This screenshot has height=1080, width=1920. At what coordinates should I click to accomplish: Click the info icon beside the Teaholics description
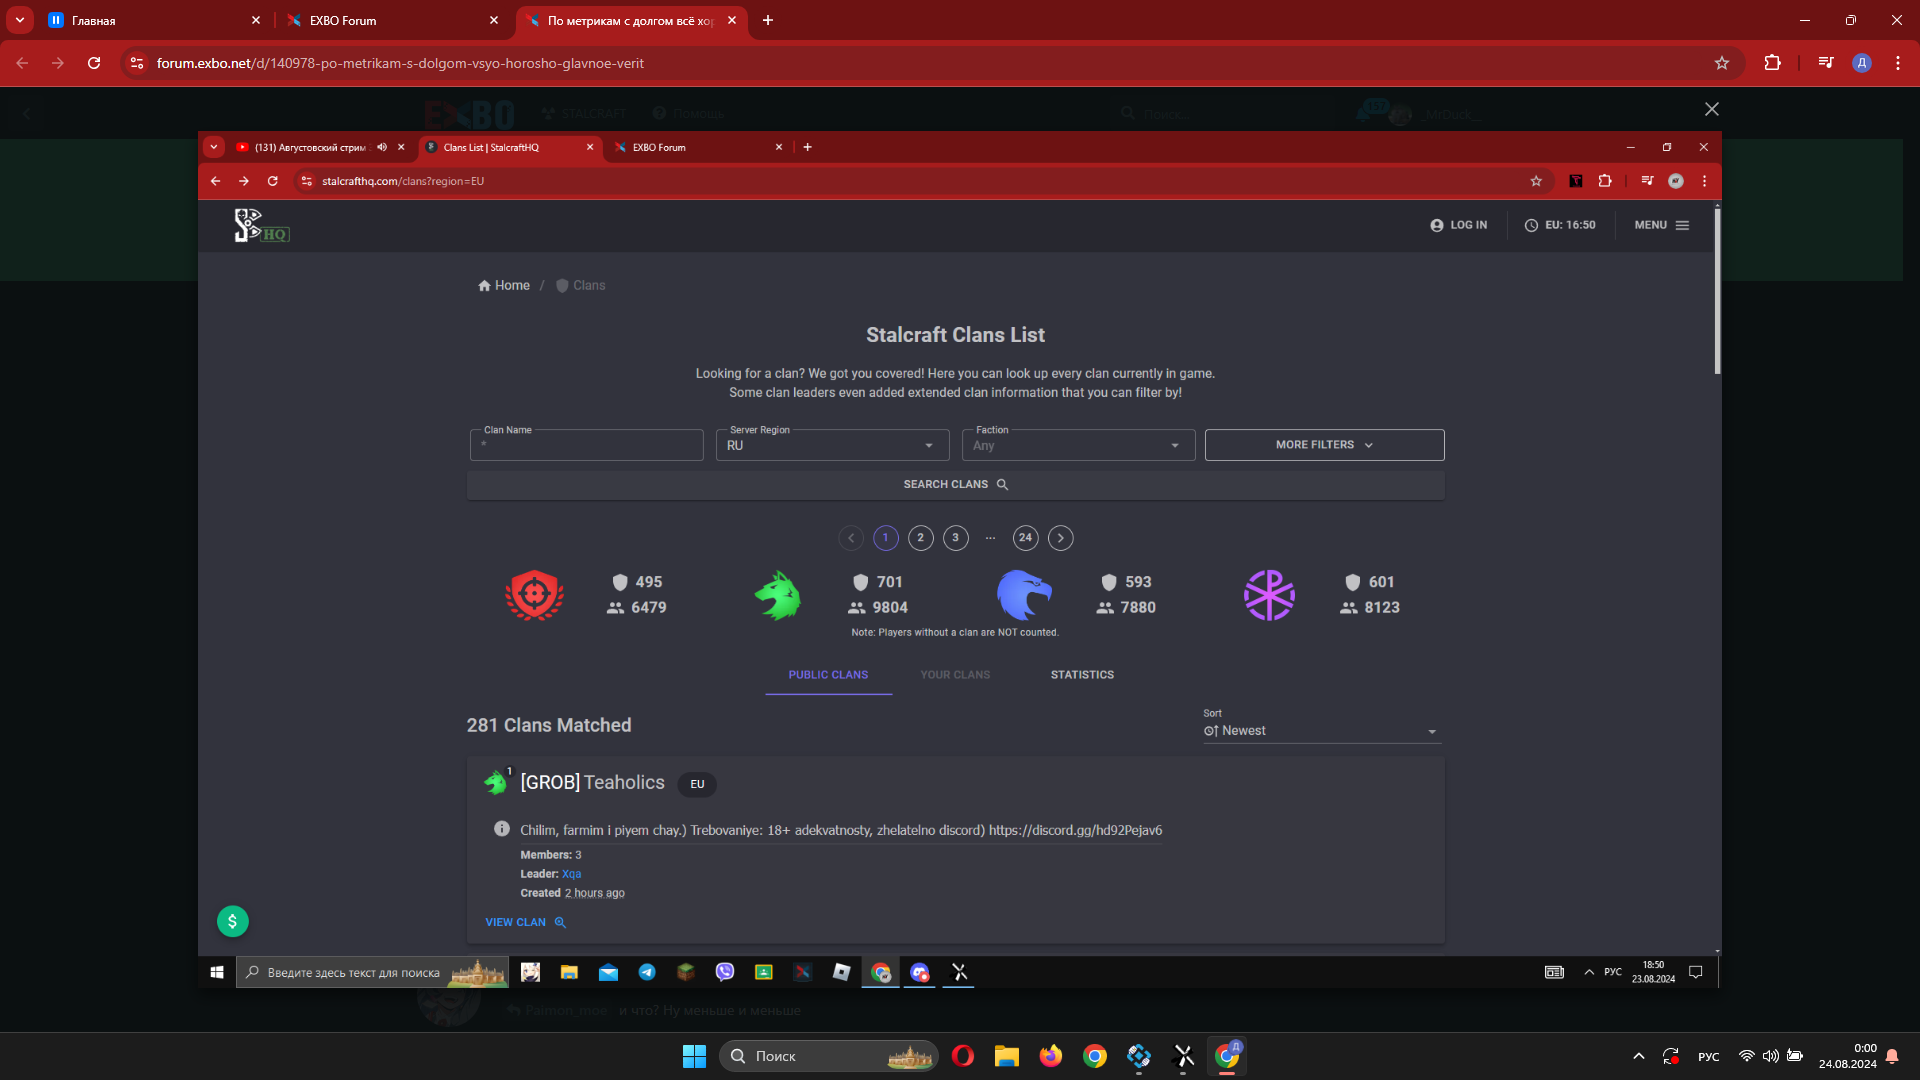(502, 829)
